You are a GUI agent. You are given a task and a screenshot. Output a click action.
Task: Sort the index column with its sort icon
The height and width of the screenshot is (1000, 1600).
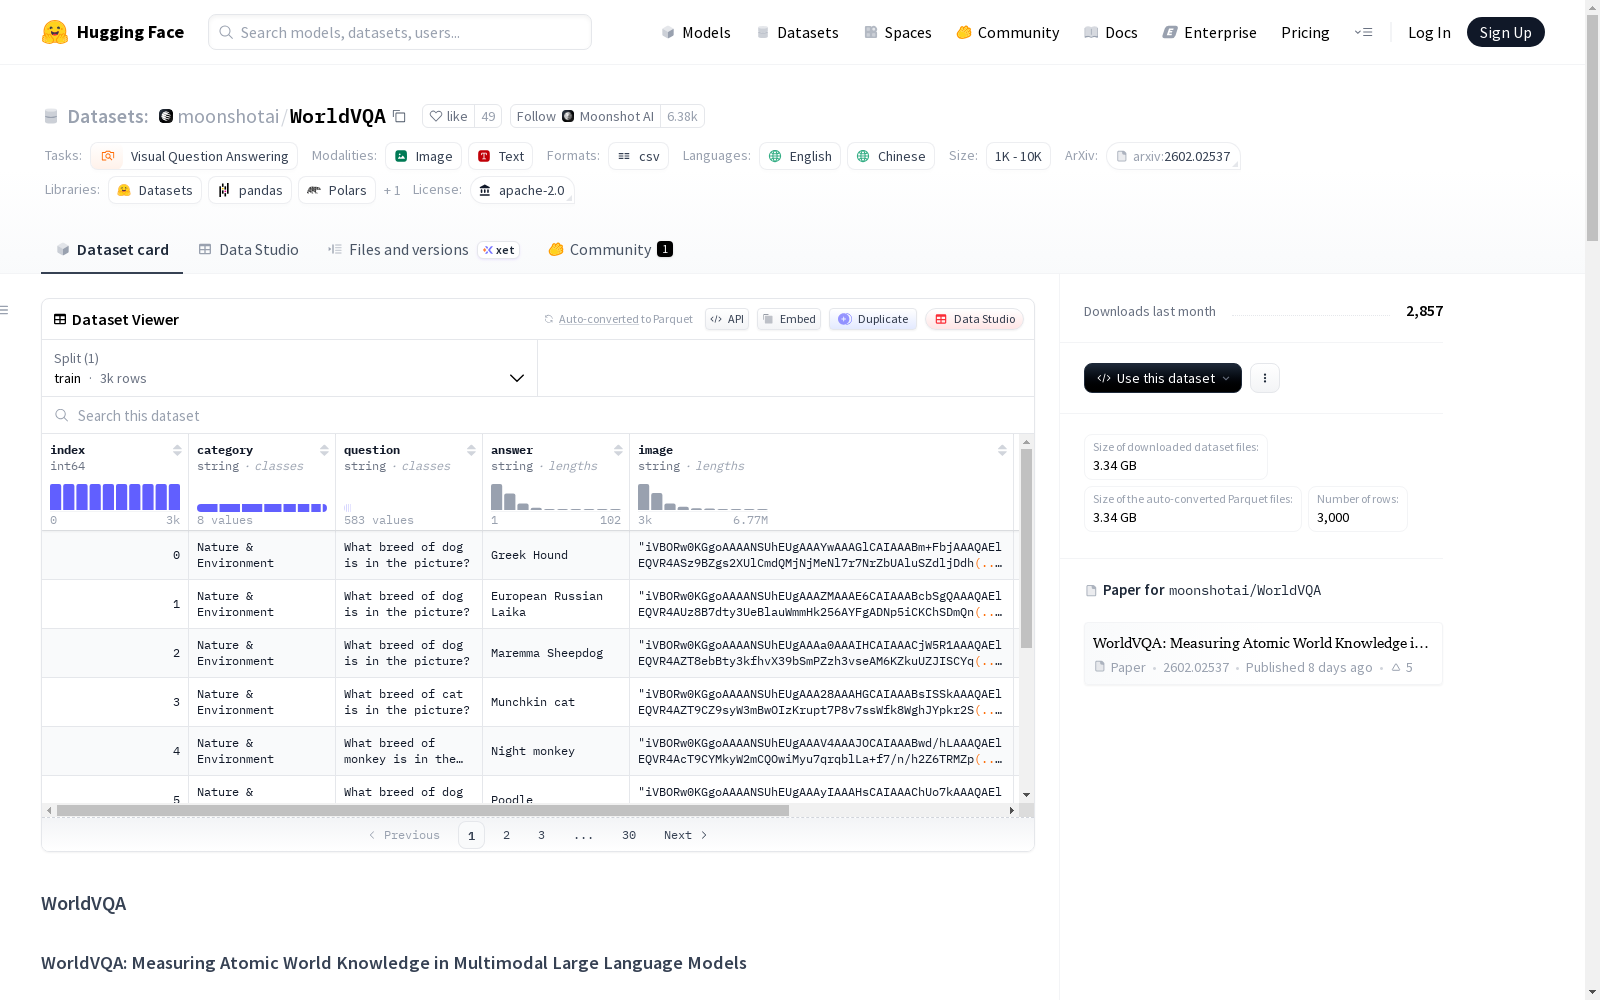click(x=177, y=450)
